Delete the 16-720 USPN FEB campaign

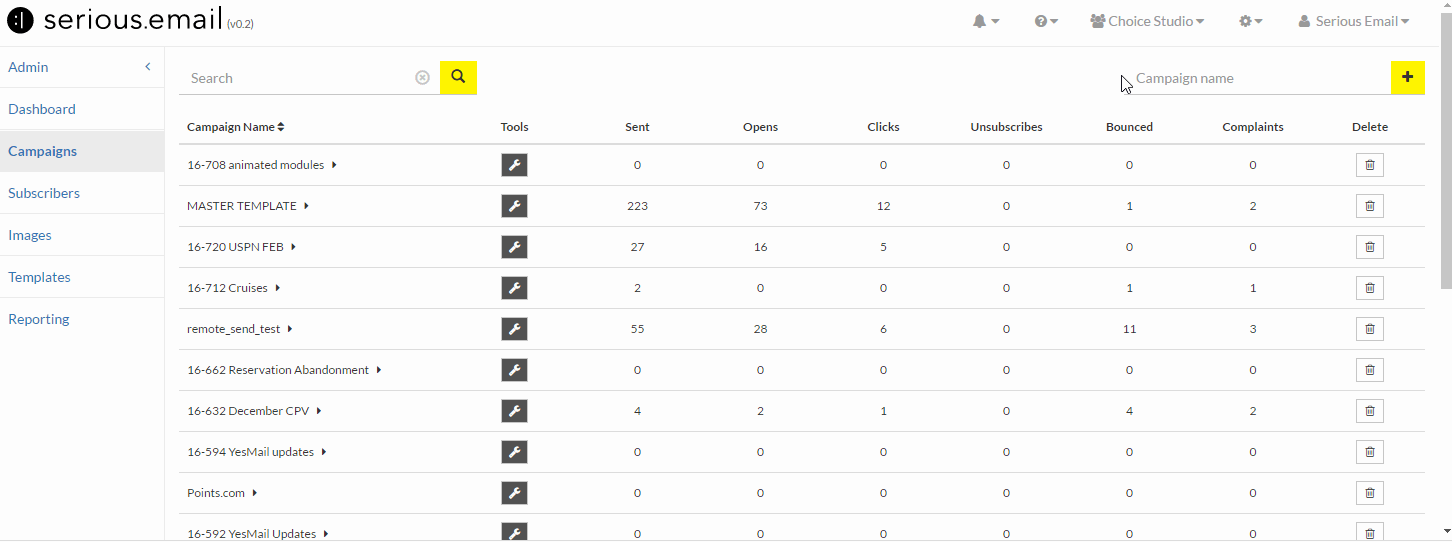click(1370, 247)
